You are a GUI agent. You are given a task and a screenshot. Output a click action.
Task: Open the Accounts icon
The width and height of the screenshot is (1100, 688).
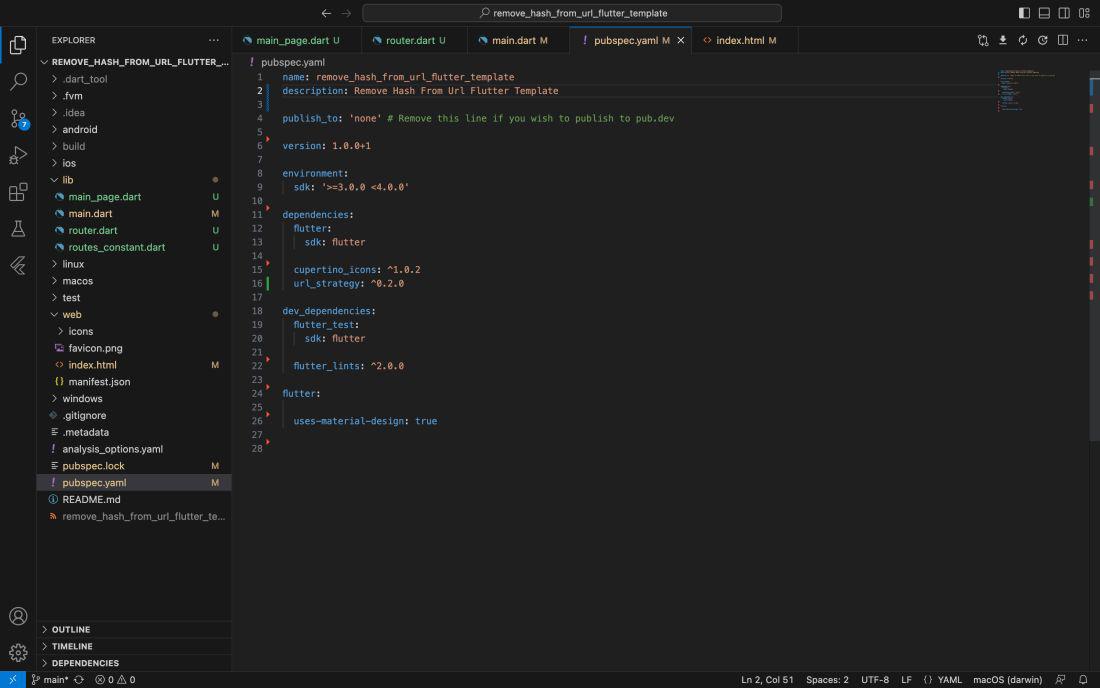(18, 616)
